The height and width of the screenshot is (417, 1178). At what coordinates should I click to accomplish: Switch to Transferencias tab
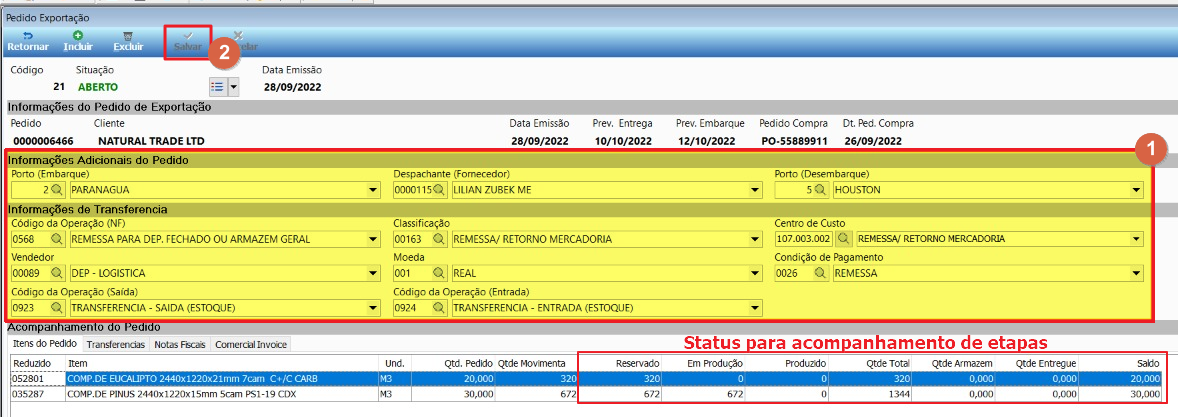[116, 345]
